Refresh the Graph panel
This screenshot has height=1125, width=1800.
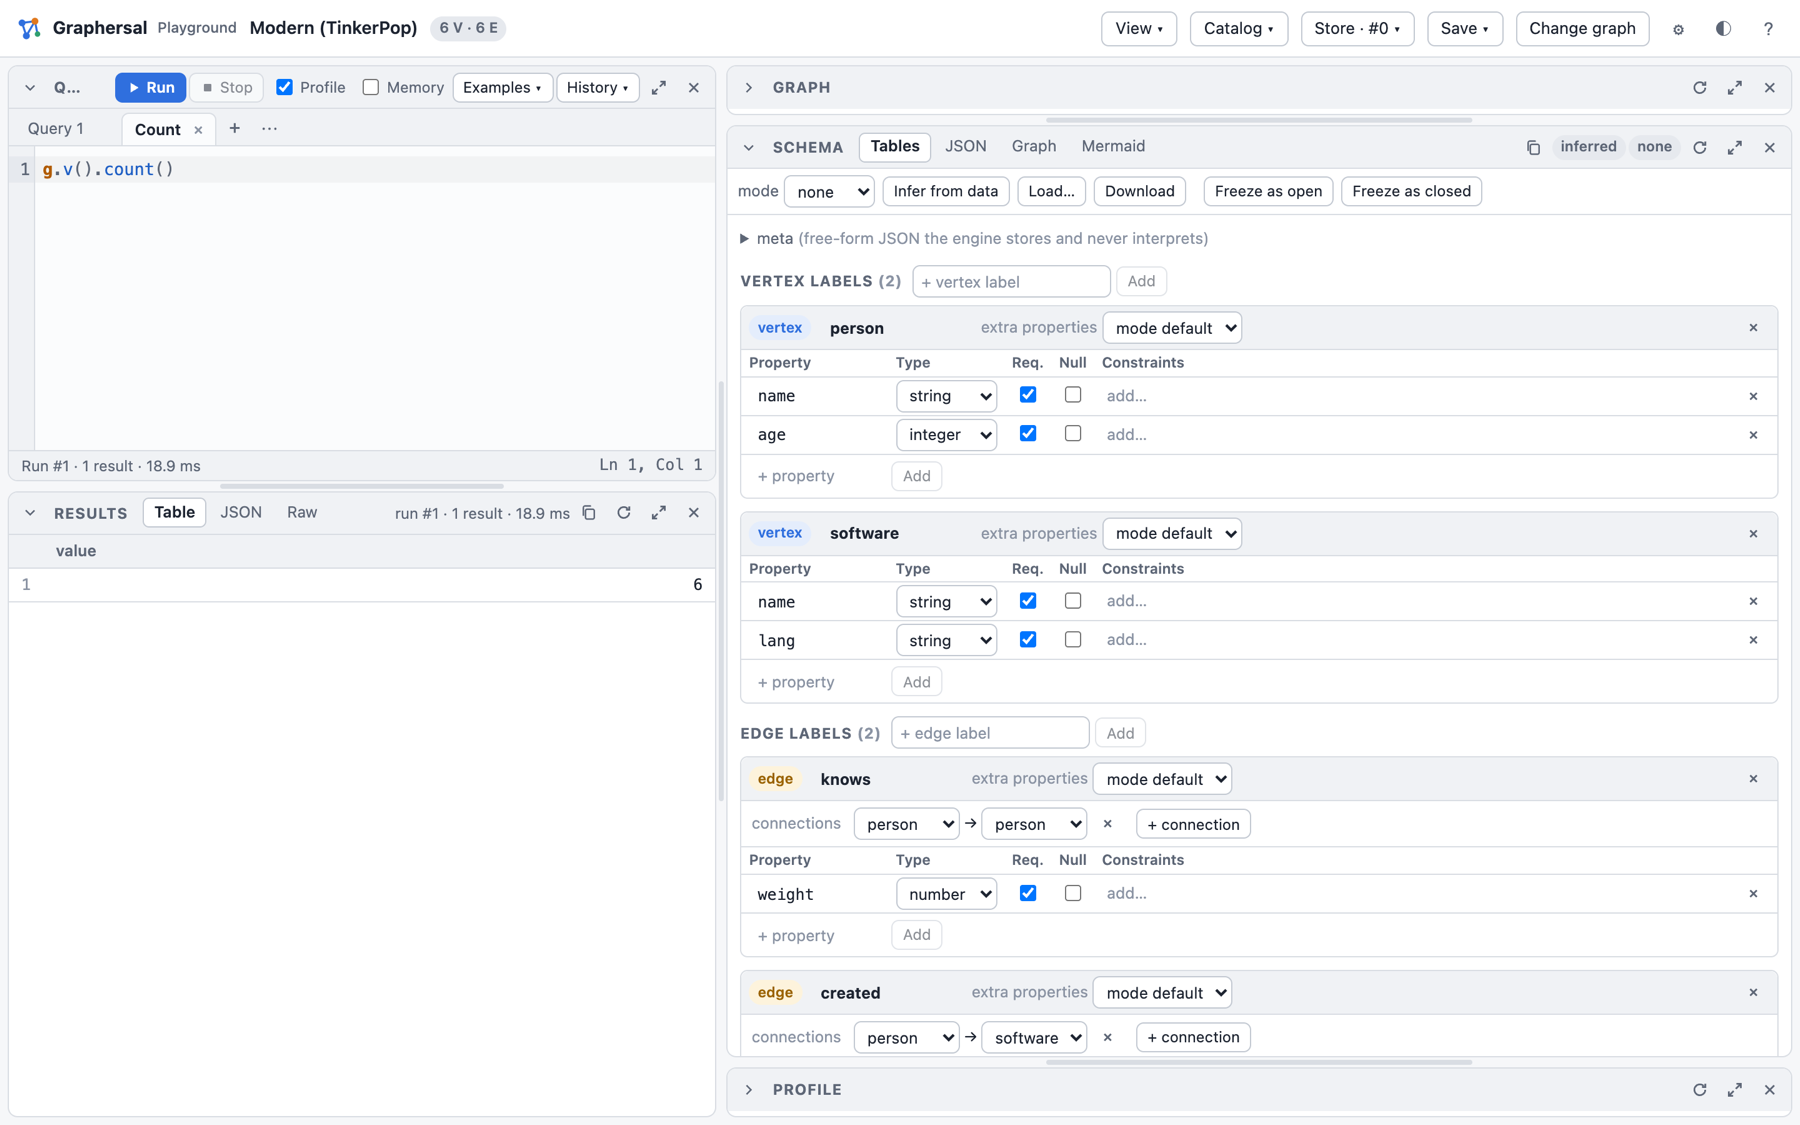[1700, 88]
